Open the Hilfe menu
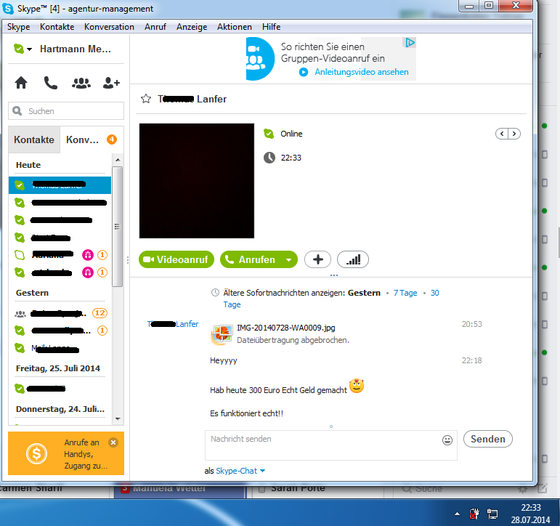Viewport: 560px width, 526px height. [x=271, y=27]
